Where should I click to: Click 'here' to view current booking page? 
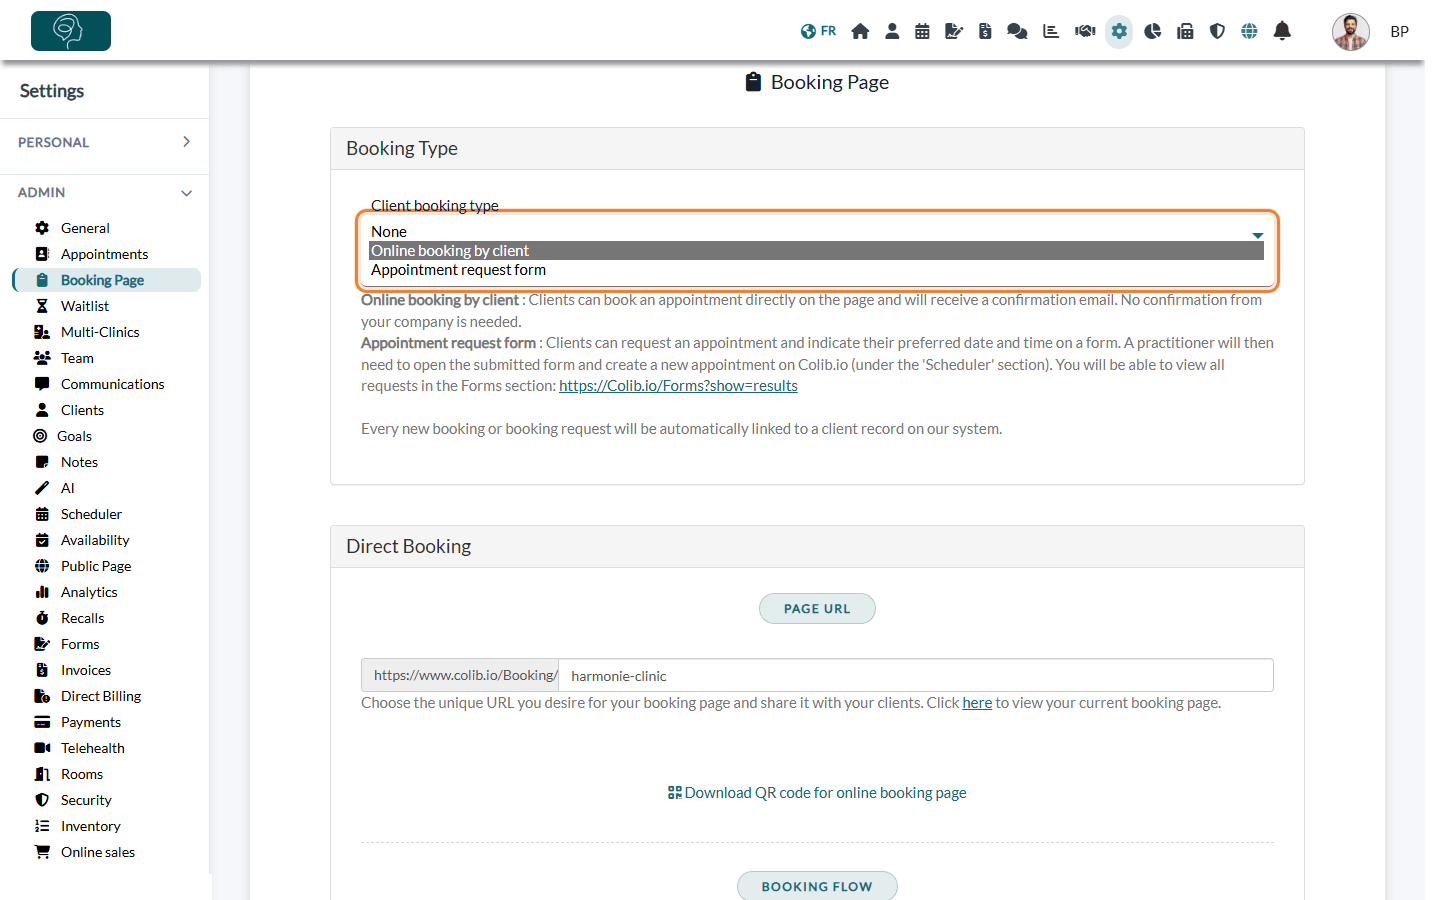pos(977,703)
